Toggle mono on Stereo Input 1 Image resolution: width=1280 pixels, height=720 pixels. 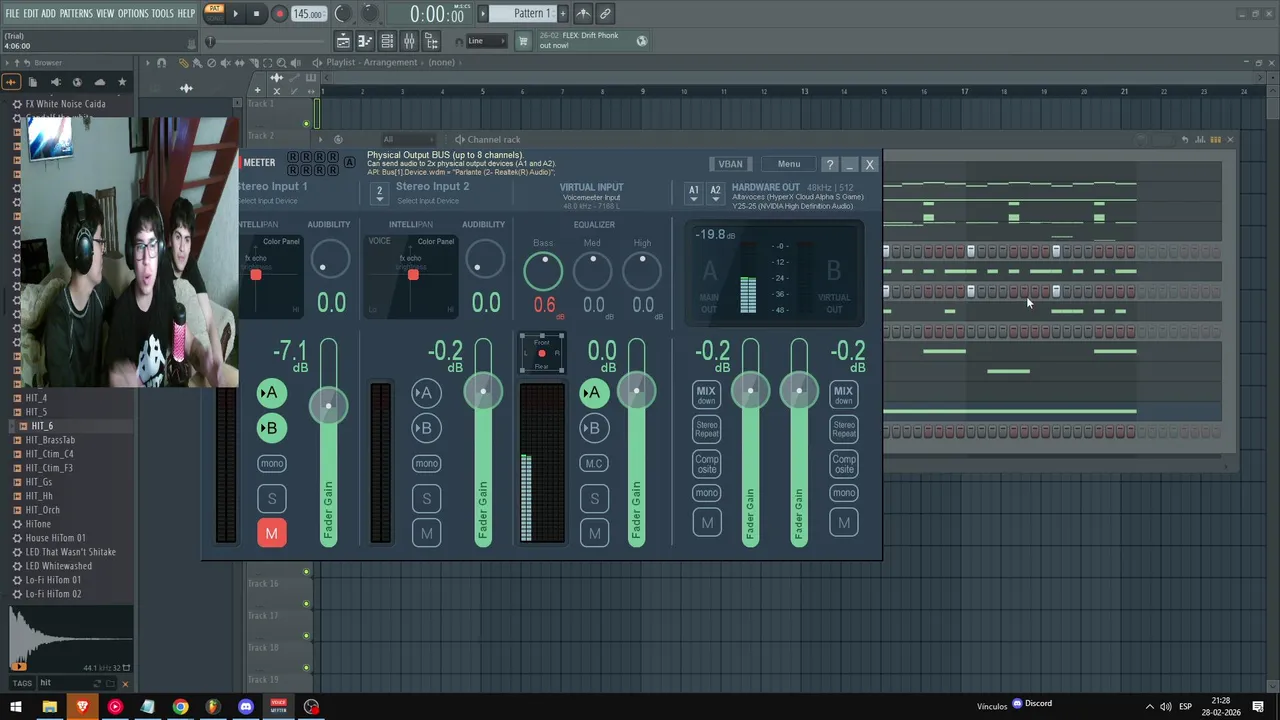pyautogui.click(x=272, y=463)
